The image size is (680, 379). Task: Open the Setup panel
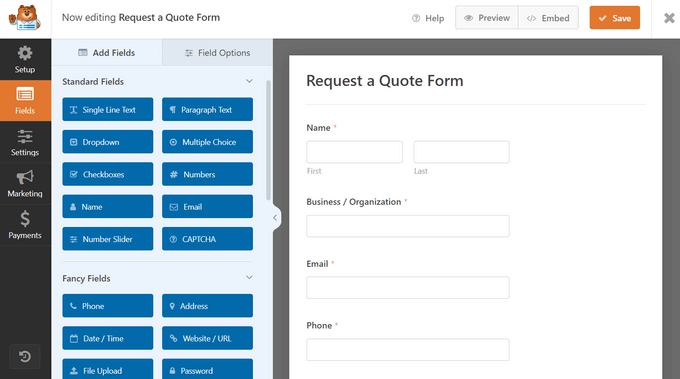[25, 59]
